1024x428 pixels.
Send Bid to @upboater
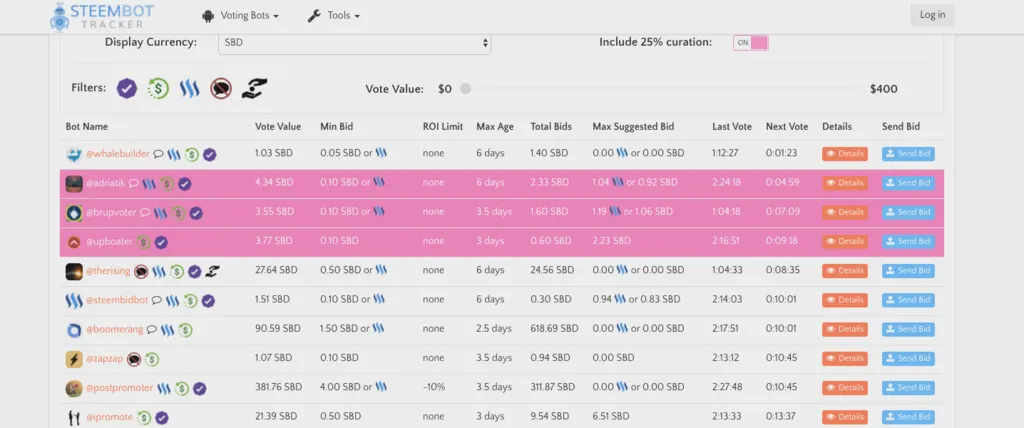pos(908,241)
